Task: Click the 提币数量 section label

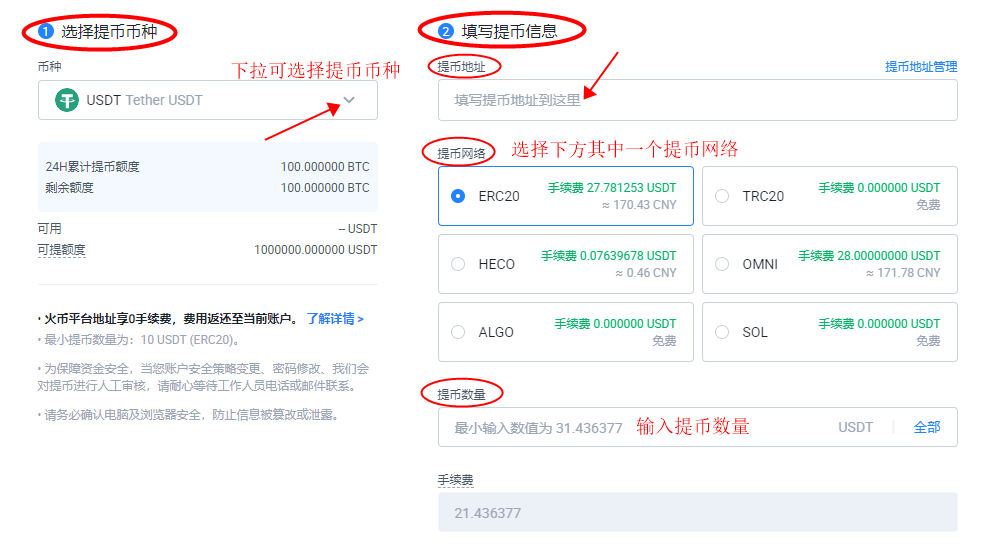Action: pos(461,395)
